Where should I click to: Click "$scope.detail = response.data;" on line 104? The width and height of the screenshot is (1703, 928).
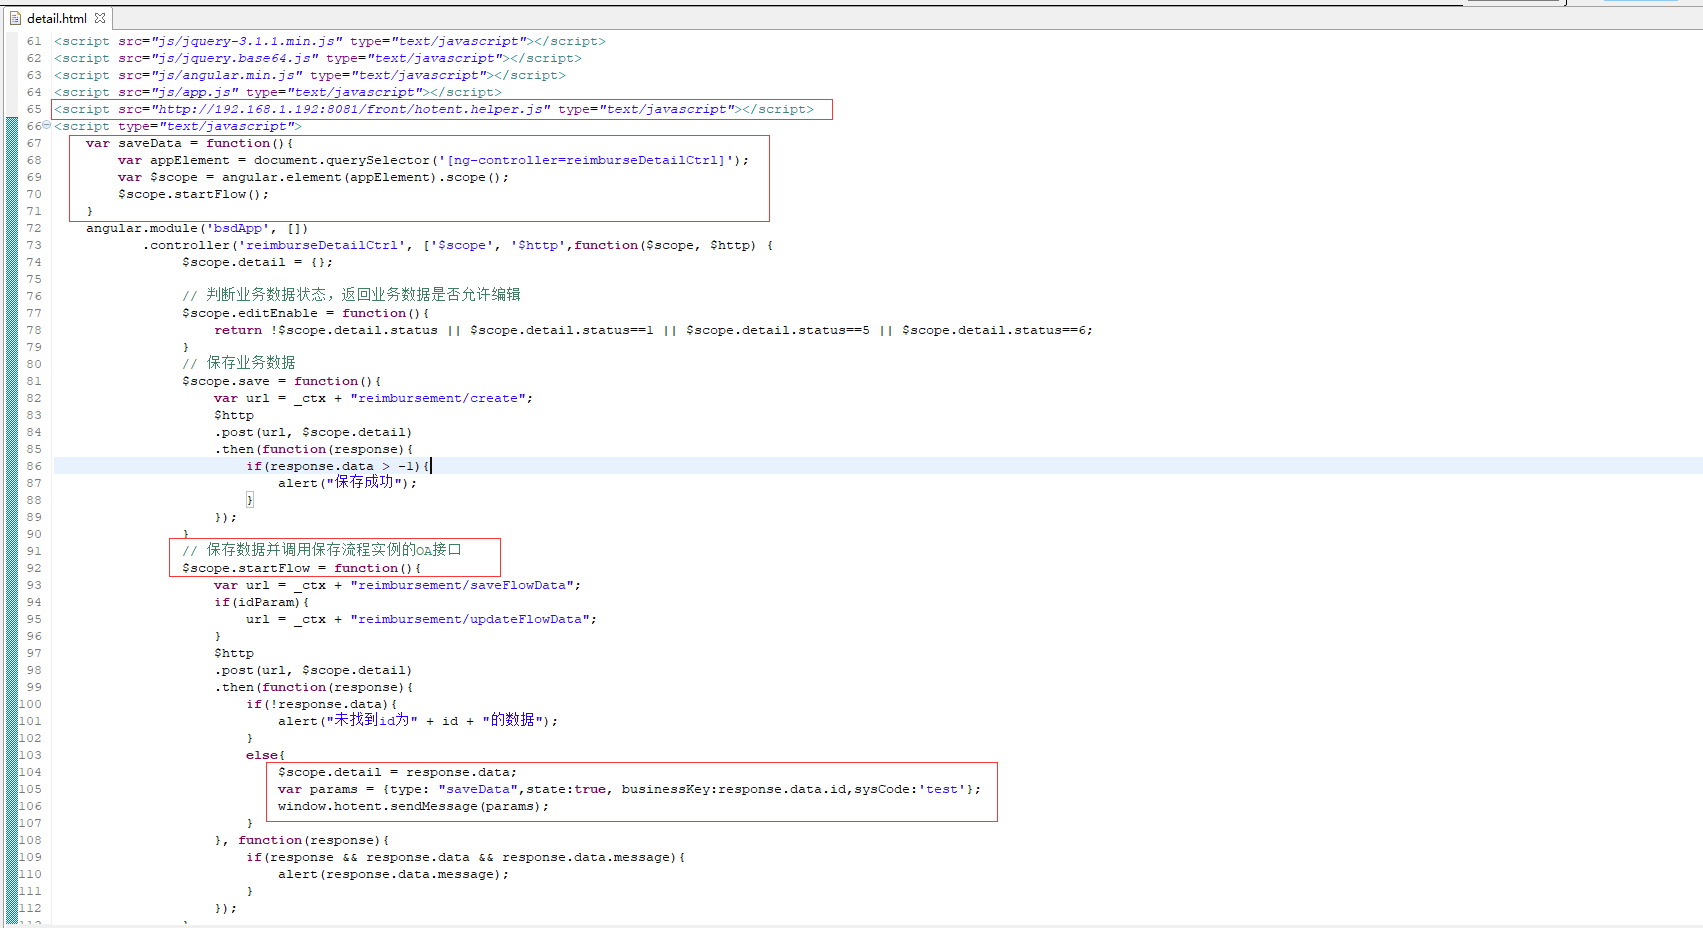[x=398, y=772]
